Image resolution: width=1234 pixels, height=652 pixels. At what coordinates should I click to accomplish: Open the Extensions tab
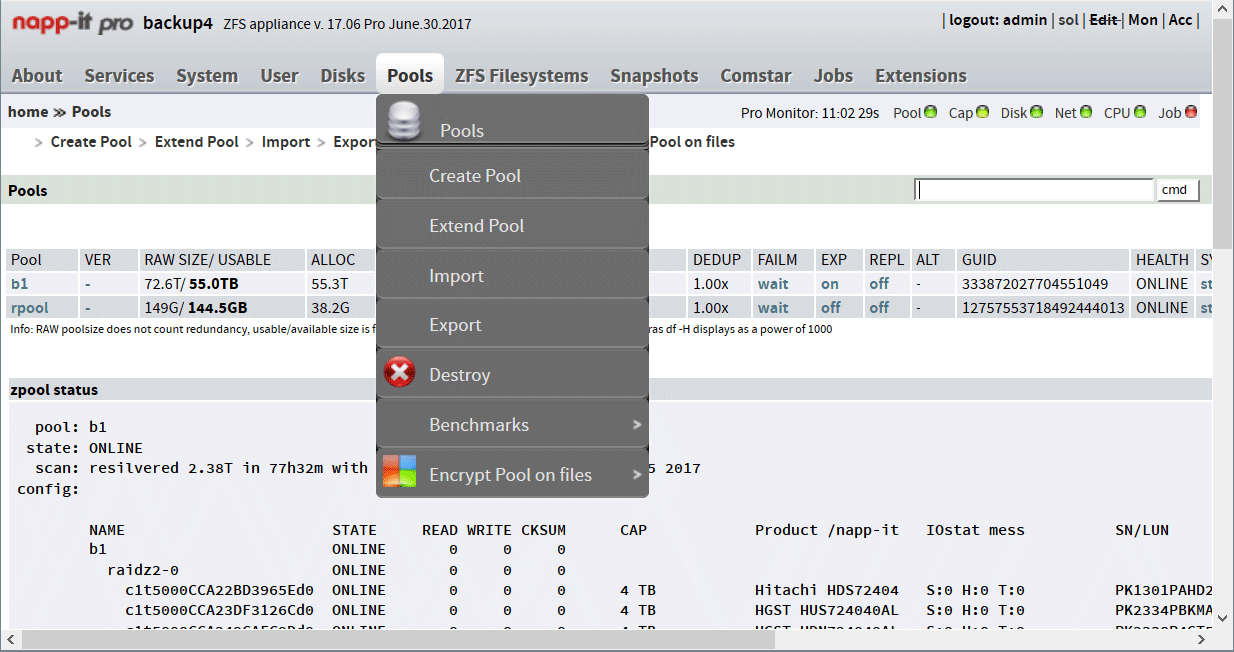(x=921, y=76)
